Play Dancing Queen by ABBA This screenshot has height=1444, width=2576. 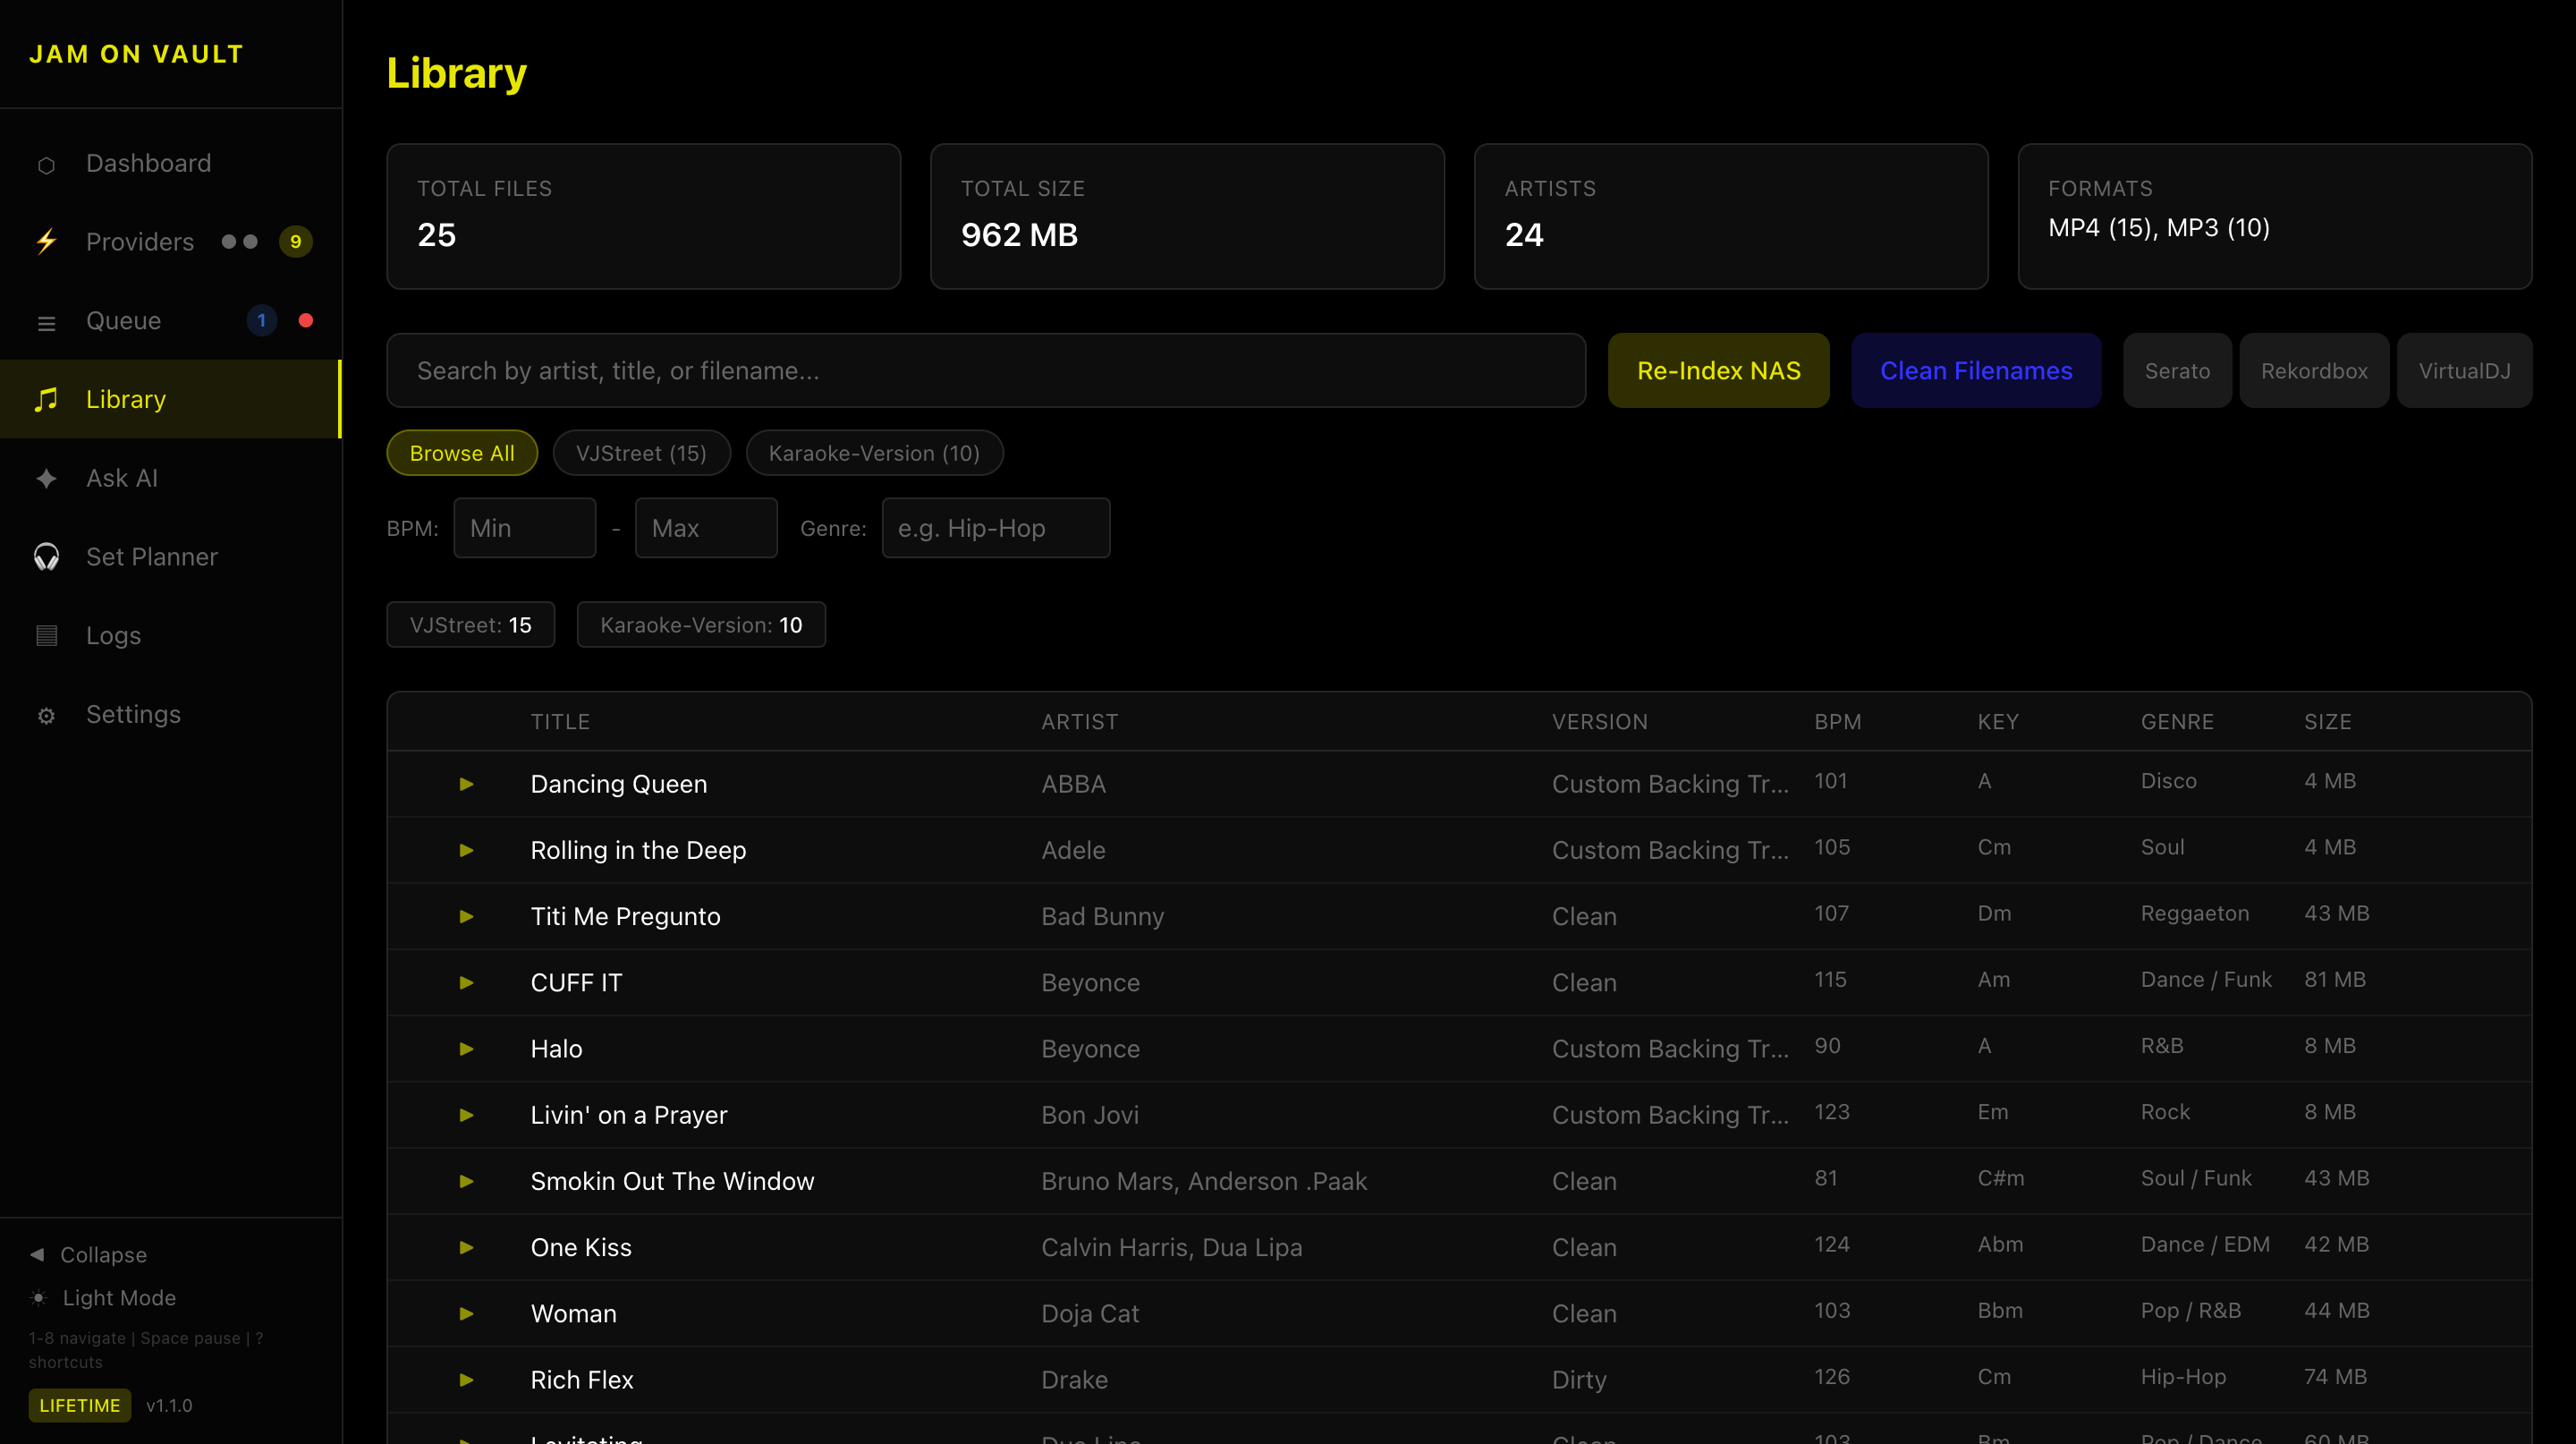(x=466, y=784)
